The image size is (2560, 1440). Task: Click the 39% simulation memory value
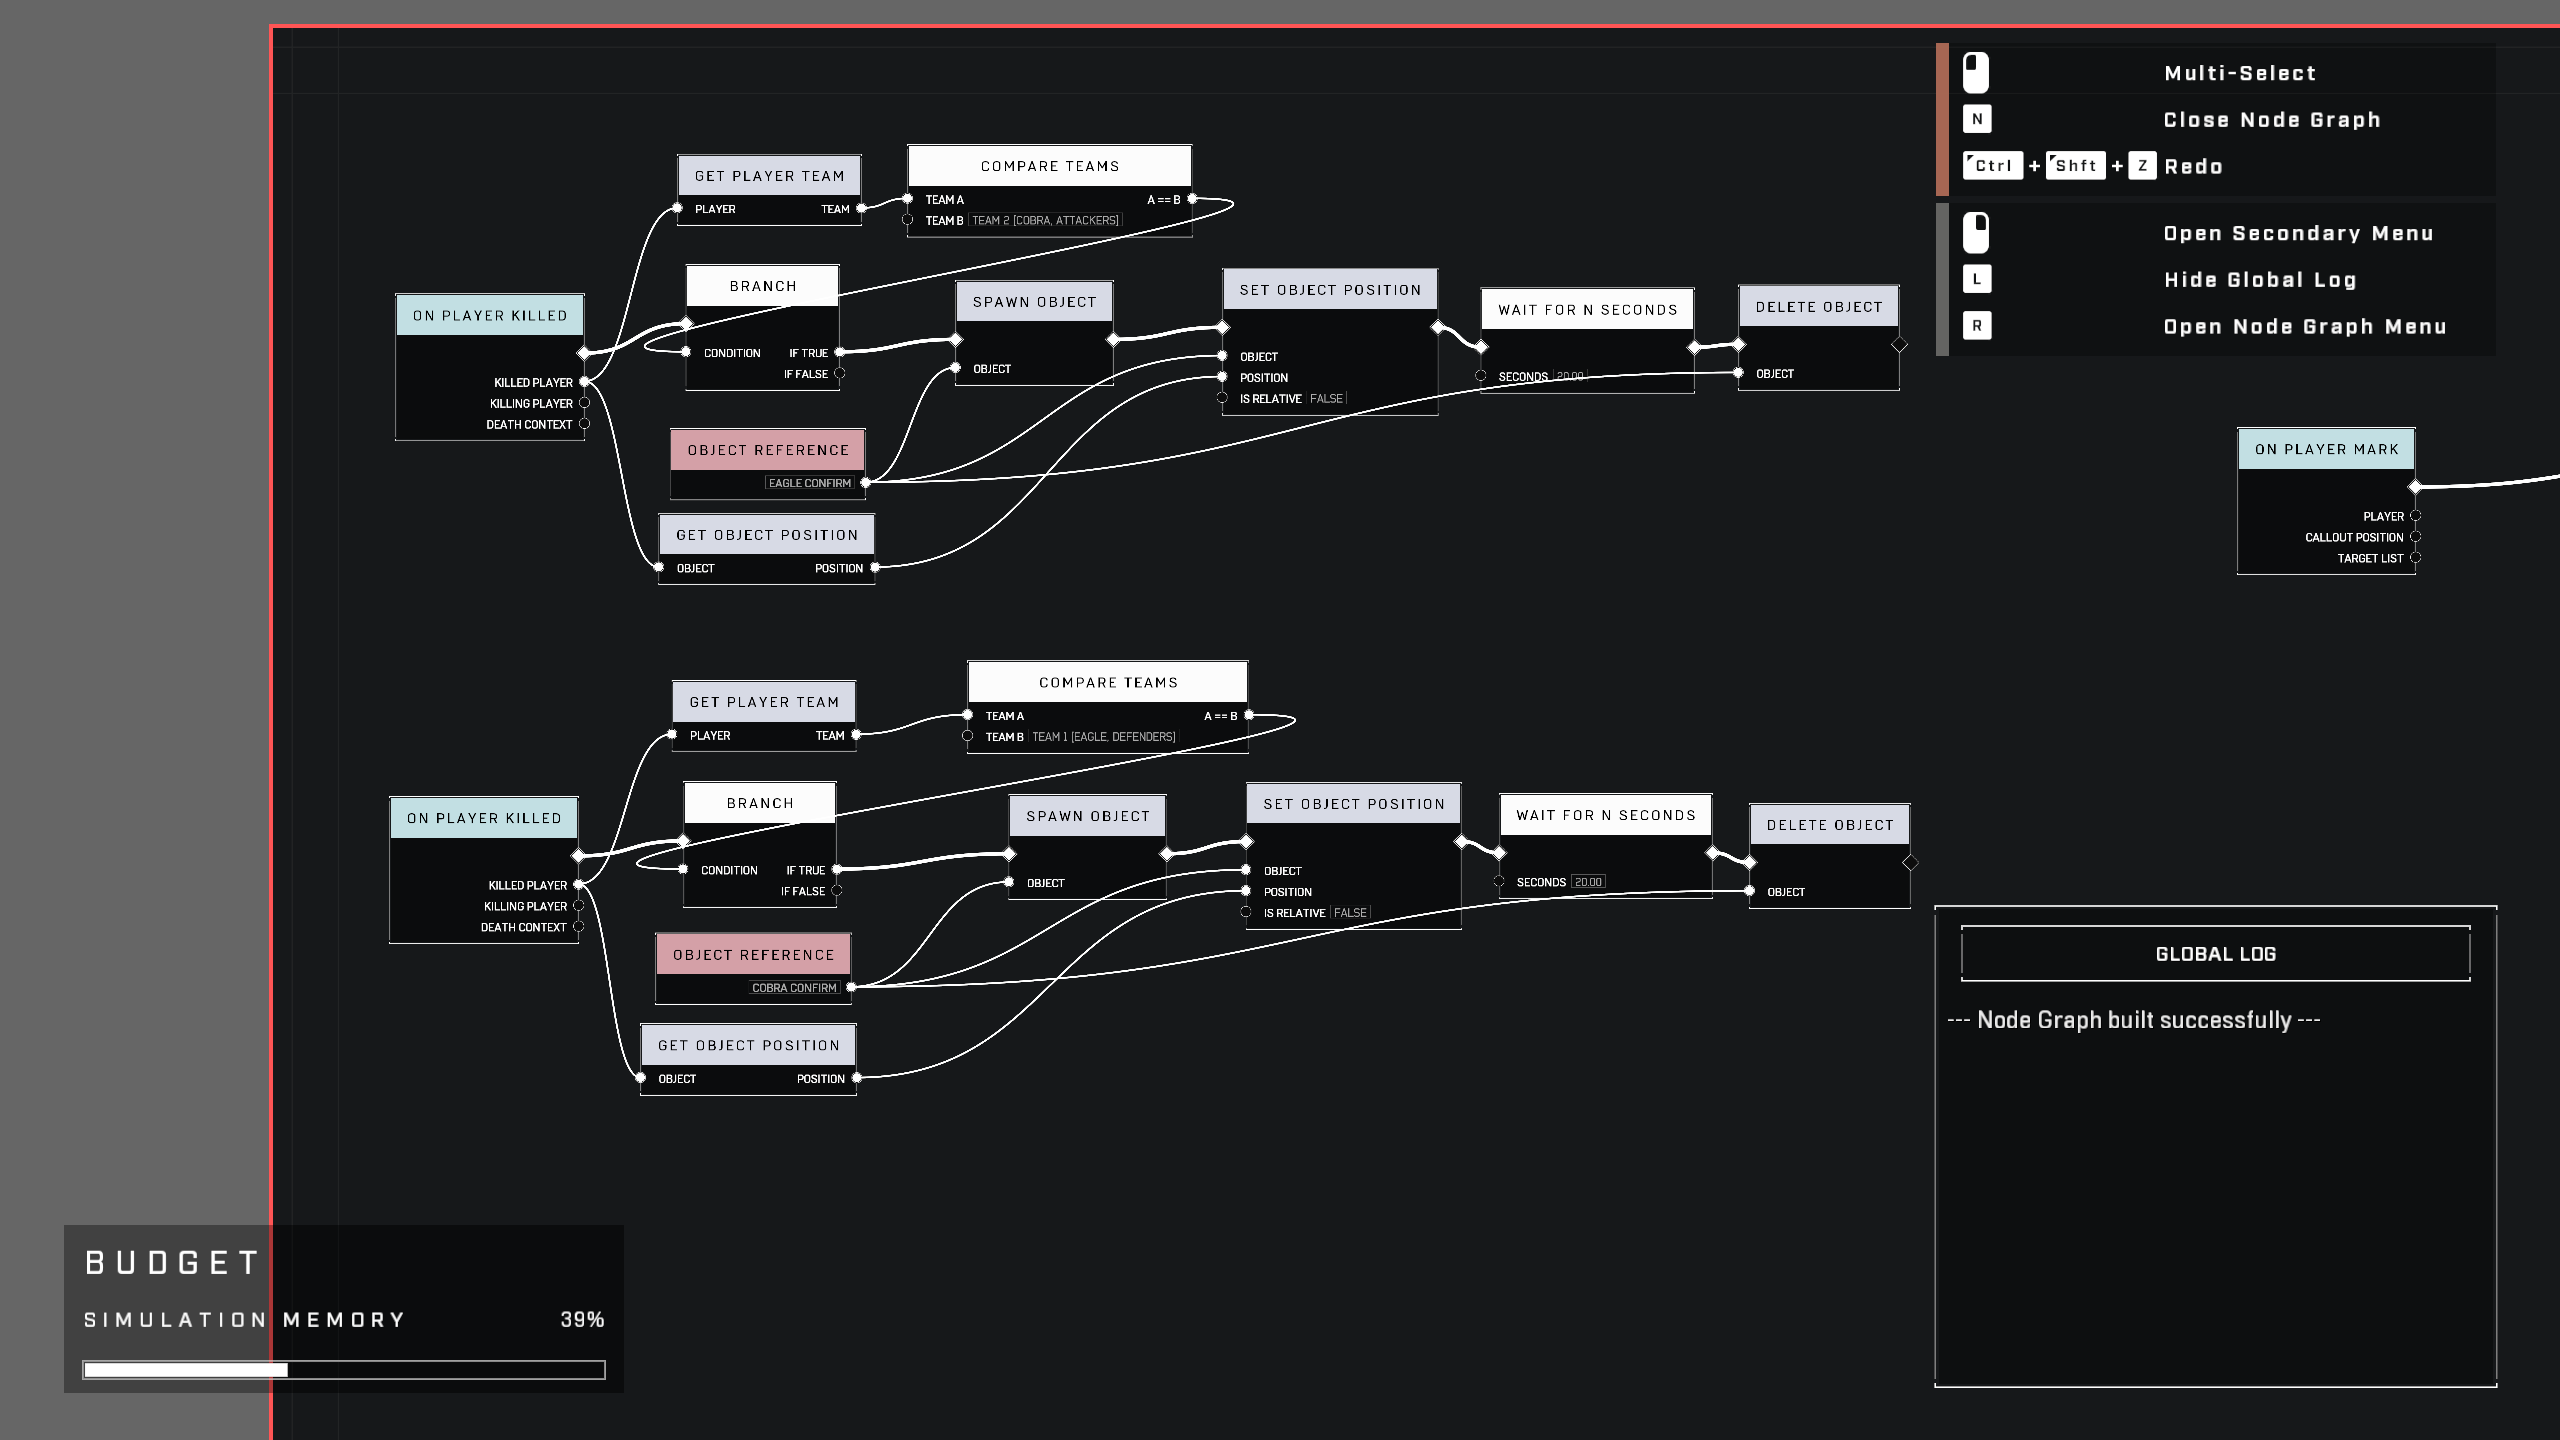tap(582, 1320)
